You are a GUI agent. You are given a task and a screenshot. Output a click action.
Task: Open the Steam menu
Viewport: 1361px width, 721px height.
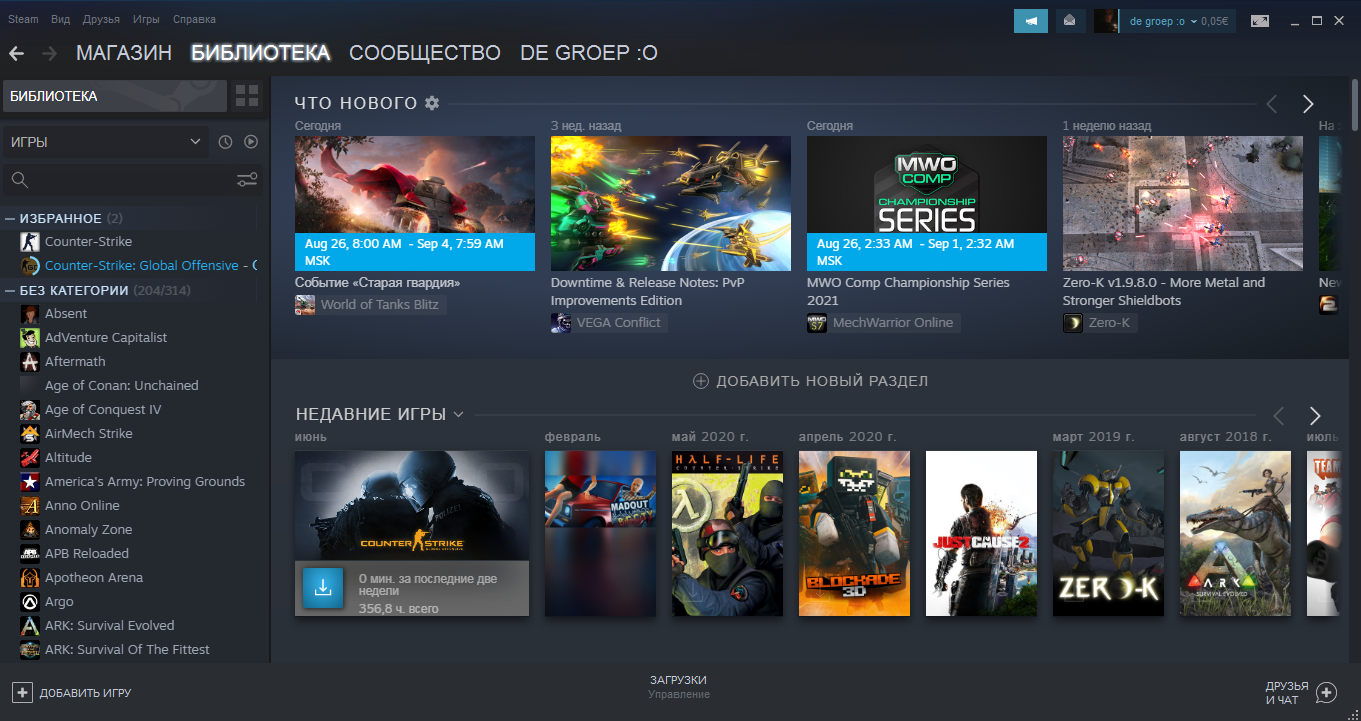click(x=23, y=19)
